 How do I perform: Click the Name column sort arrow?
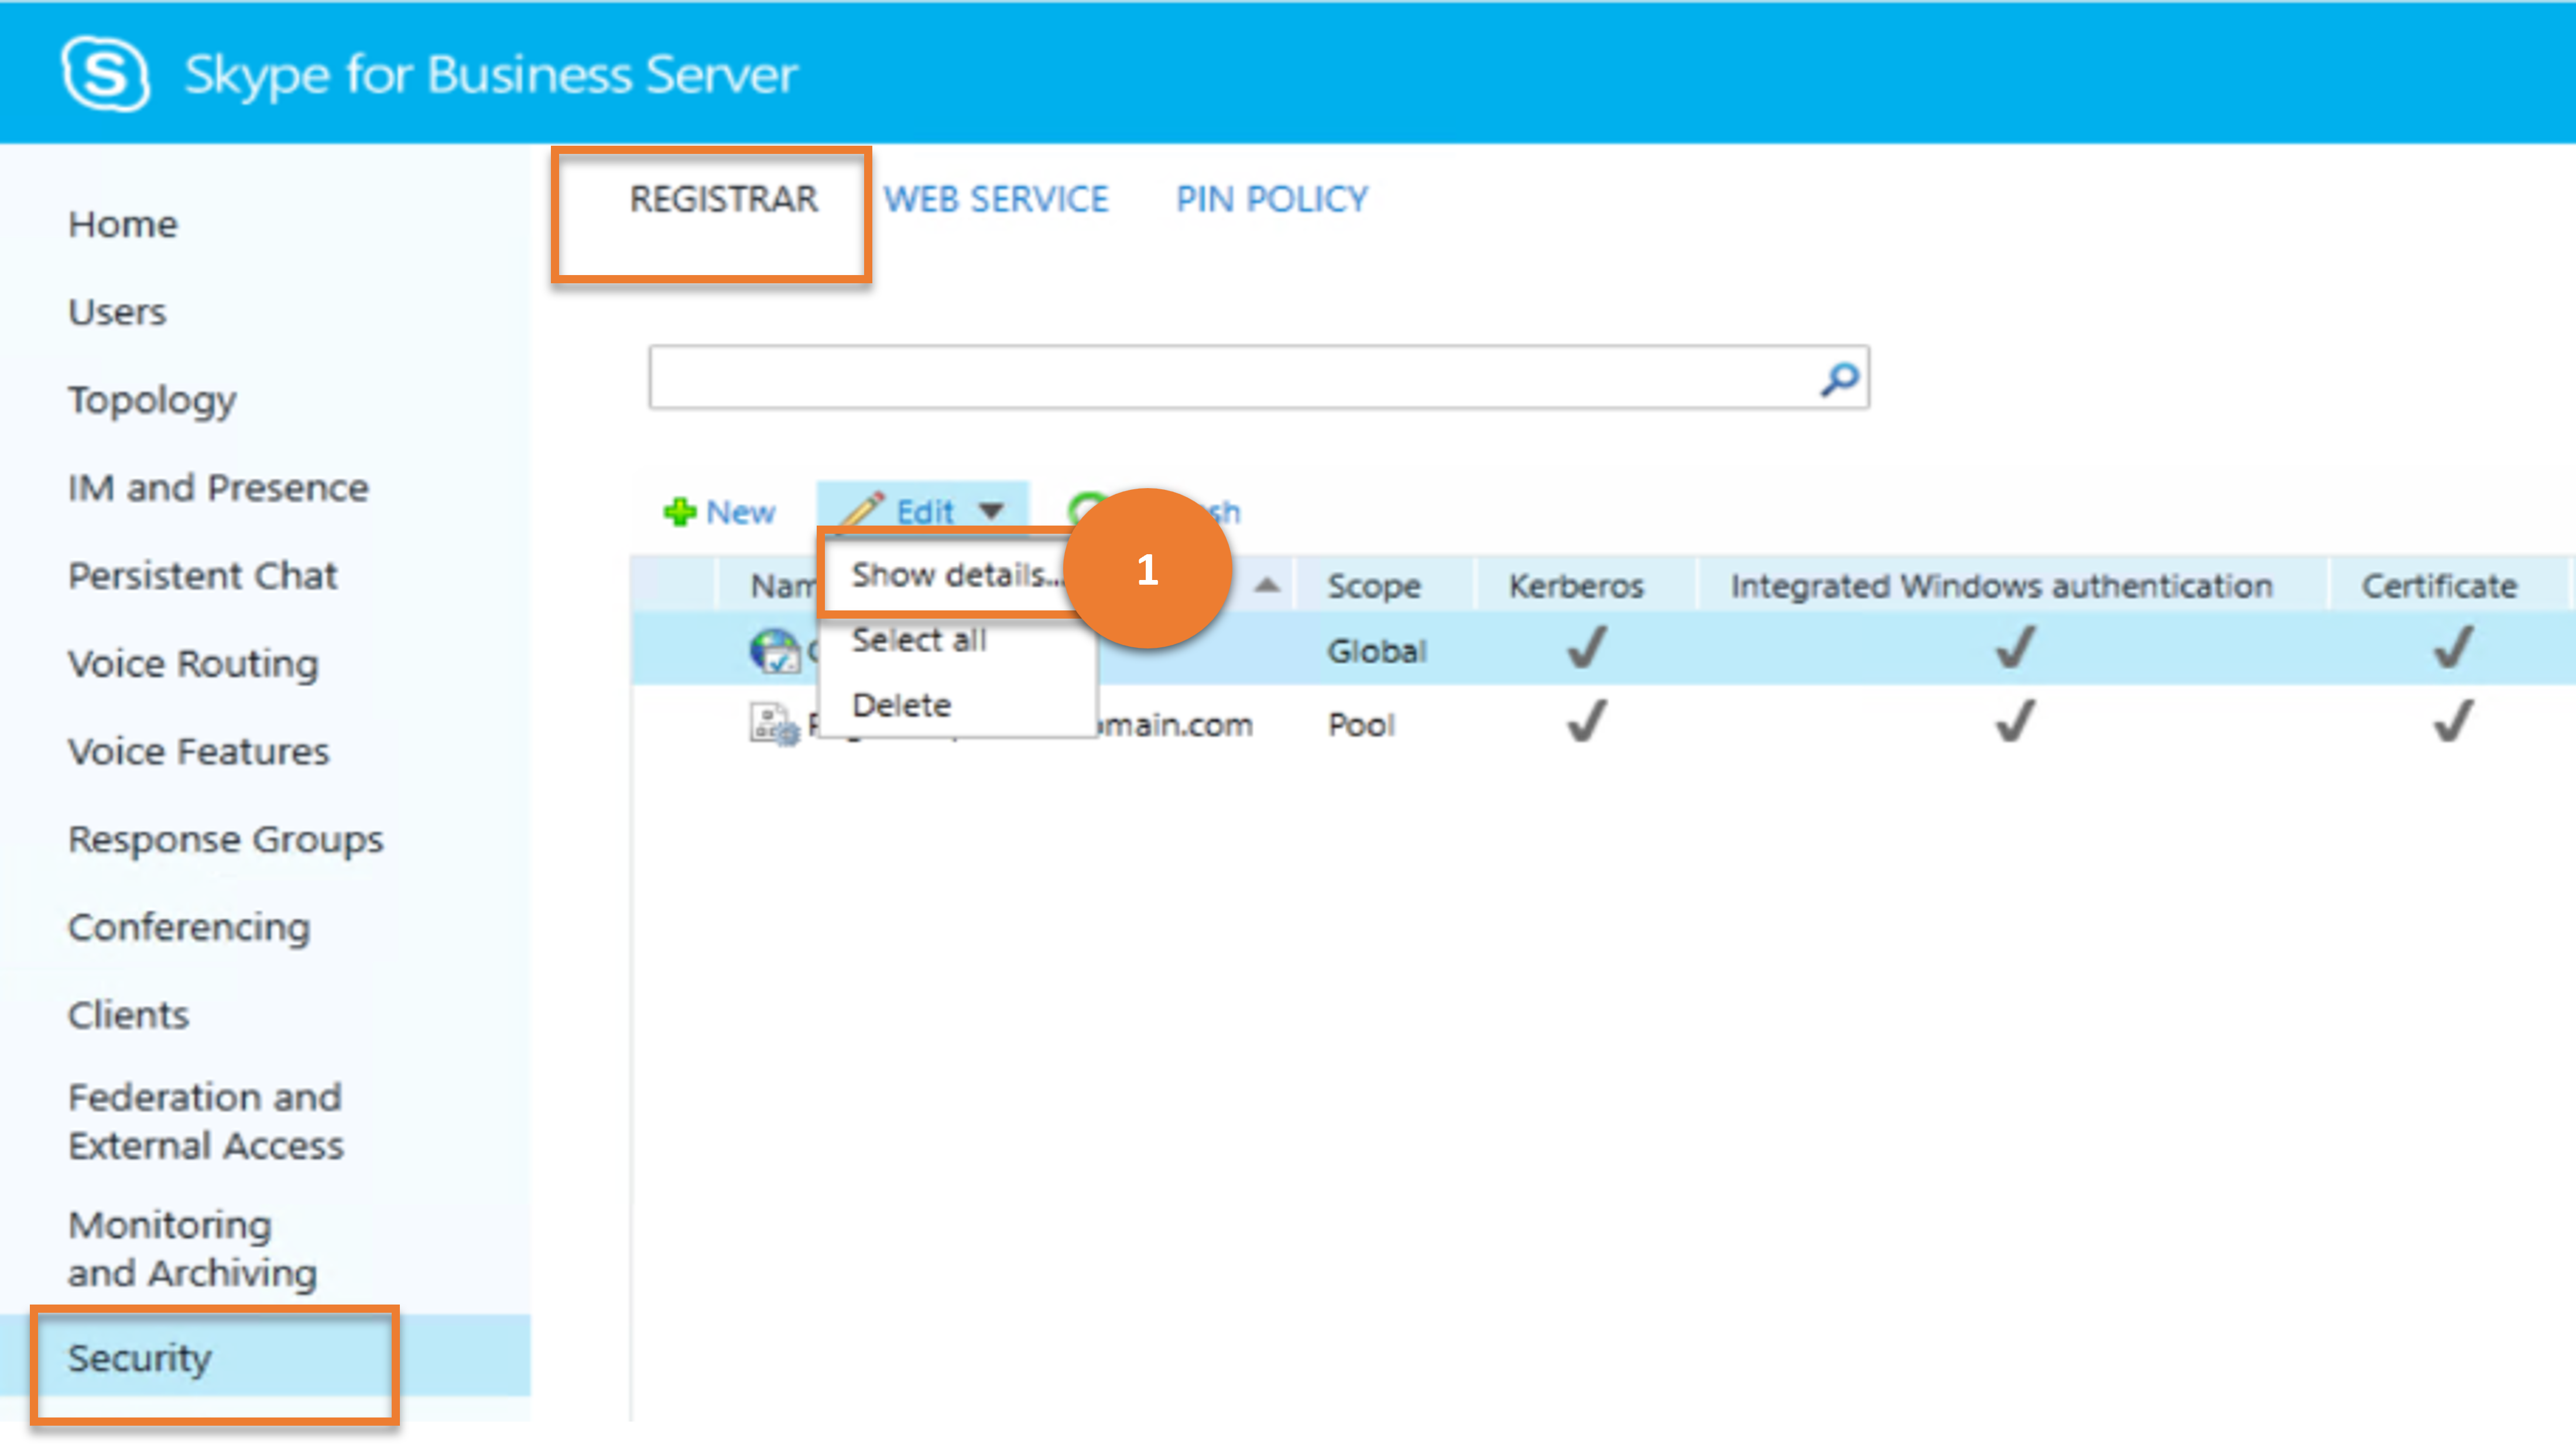1266,585
